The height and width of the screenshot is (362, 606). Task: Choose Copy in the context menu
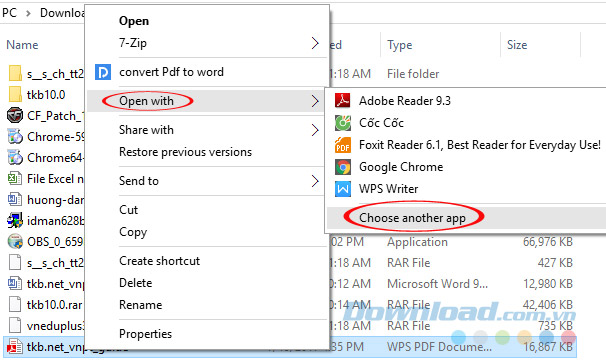133,232
